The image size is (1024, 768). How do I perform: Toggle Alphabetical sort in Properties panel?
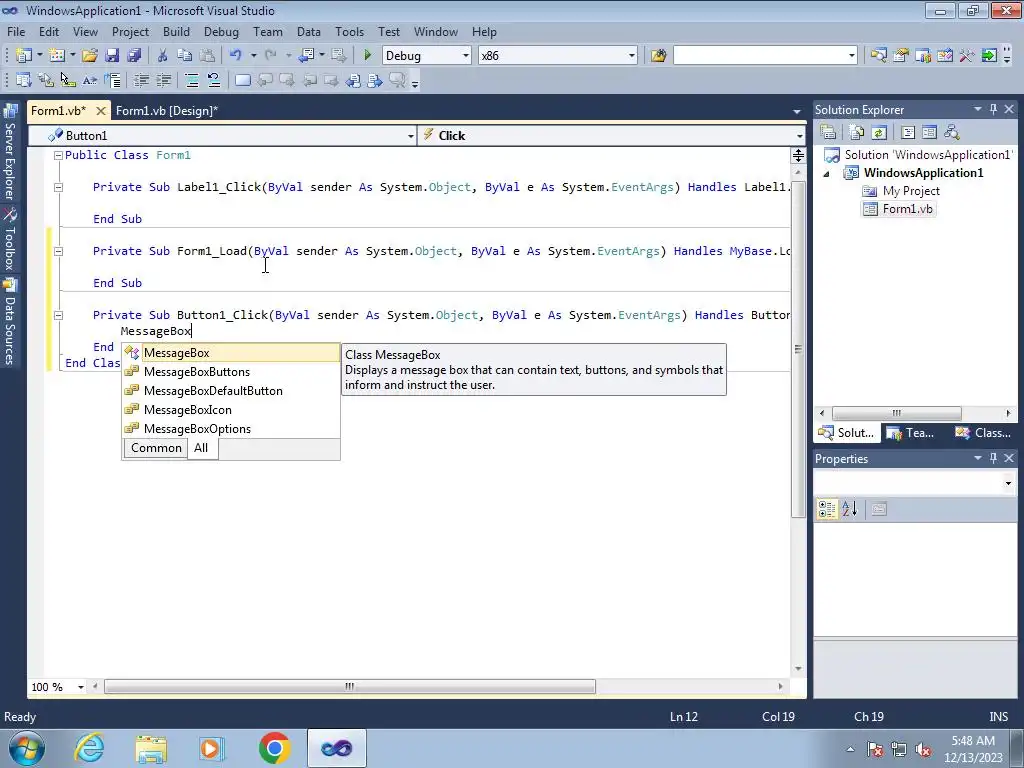pyautogui.click(x=849, y=509)
